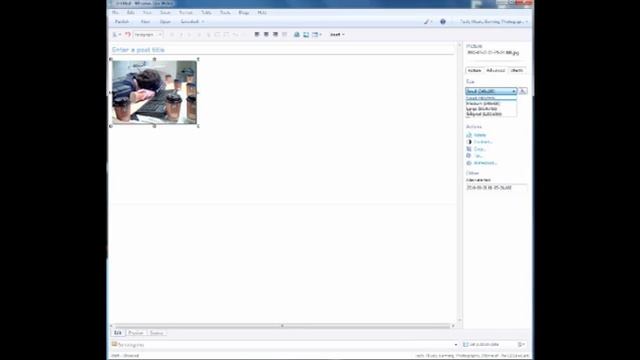The height and width of the screenshot is (360, 640).
Task: Open the Help menu
Action: (x=262, y=13)
